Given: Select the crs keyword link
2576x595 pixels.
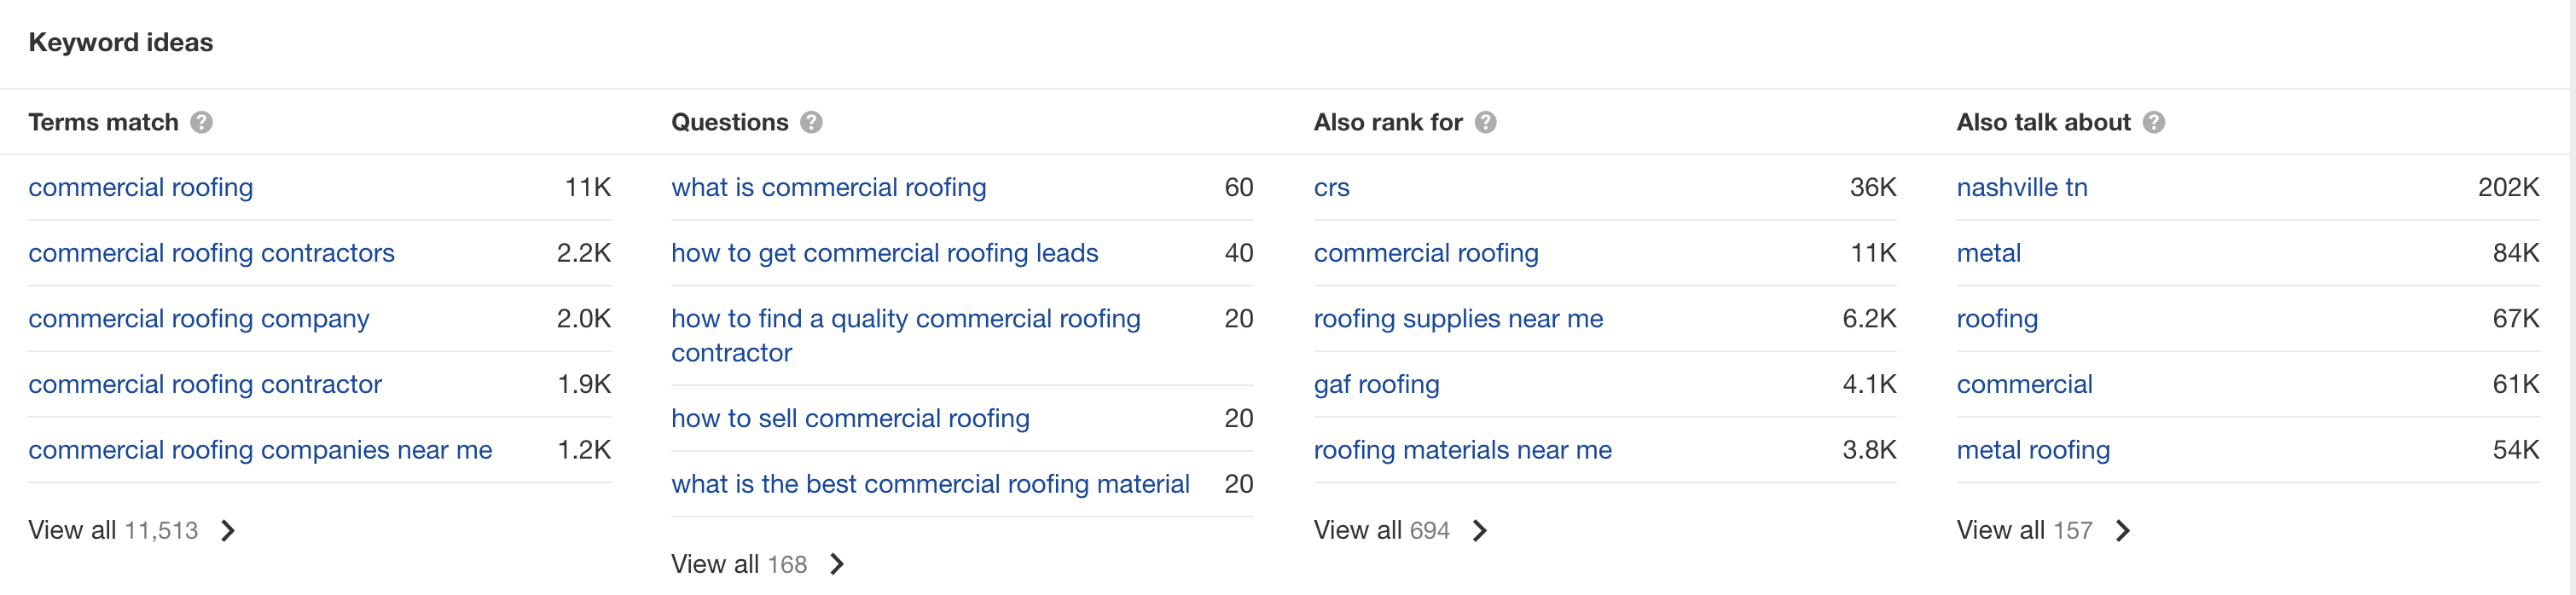Looking at the screenshot, I should [x=1331, y=187].
